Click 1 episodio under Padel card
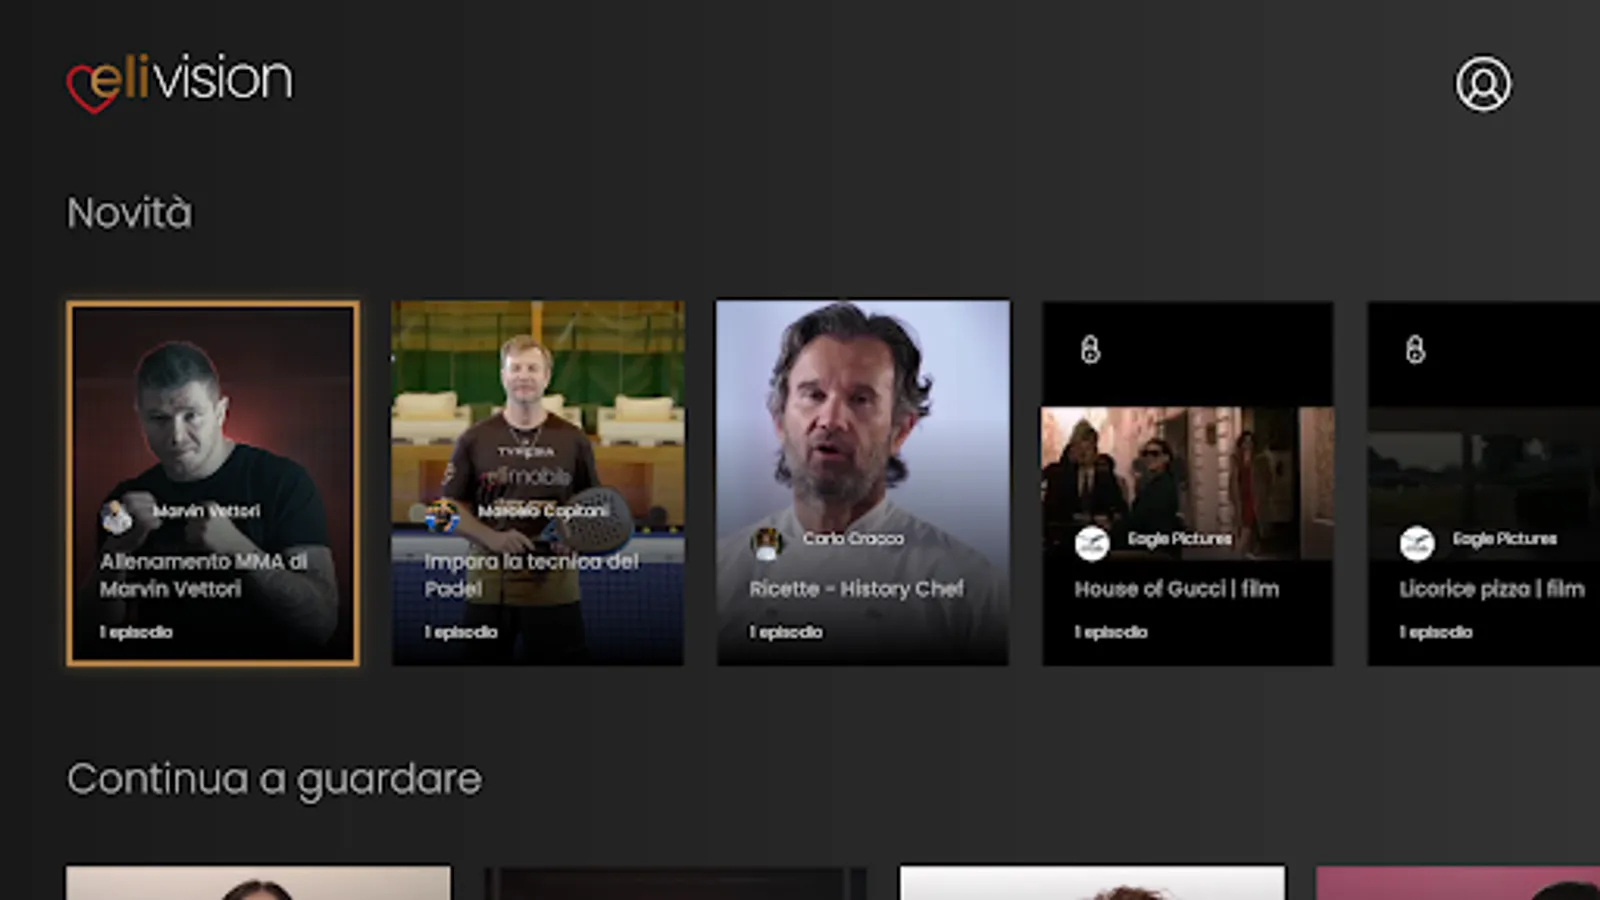Image resolution: width=1600 pixels, height=900 pixels. [461, 632]
